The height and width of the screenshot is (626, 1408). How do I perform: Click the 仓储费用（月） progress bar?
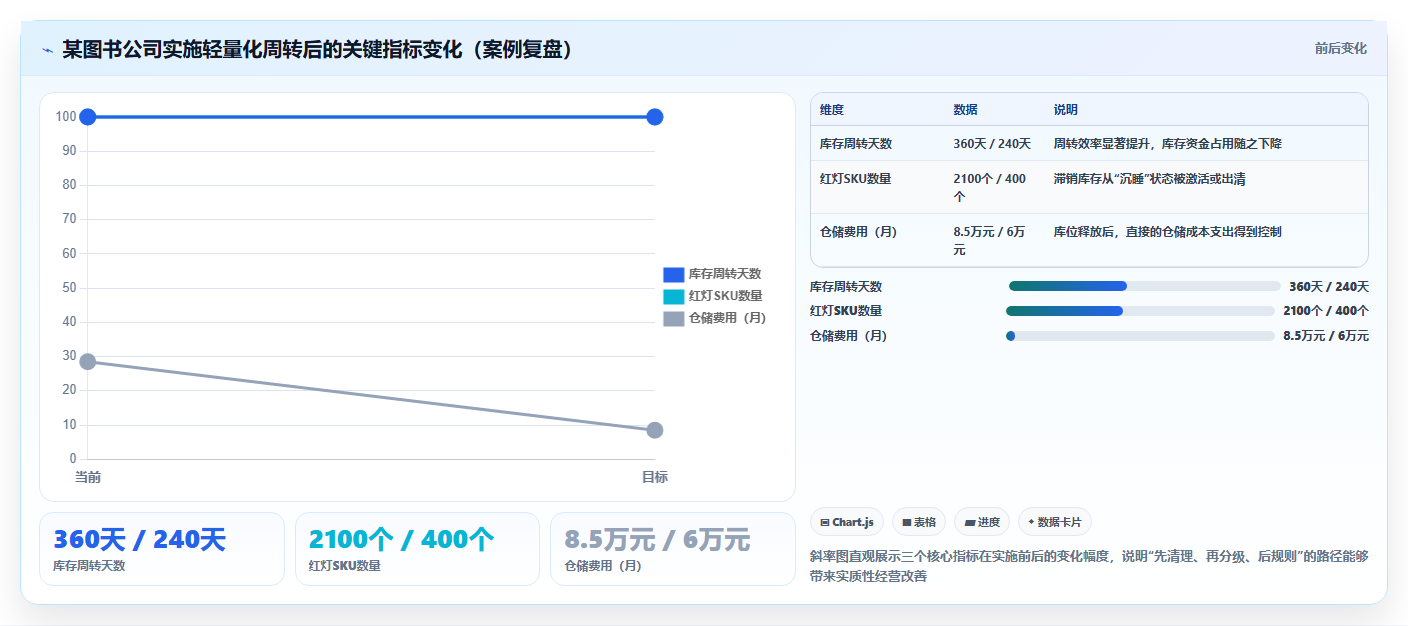[1140, 336]
